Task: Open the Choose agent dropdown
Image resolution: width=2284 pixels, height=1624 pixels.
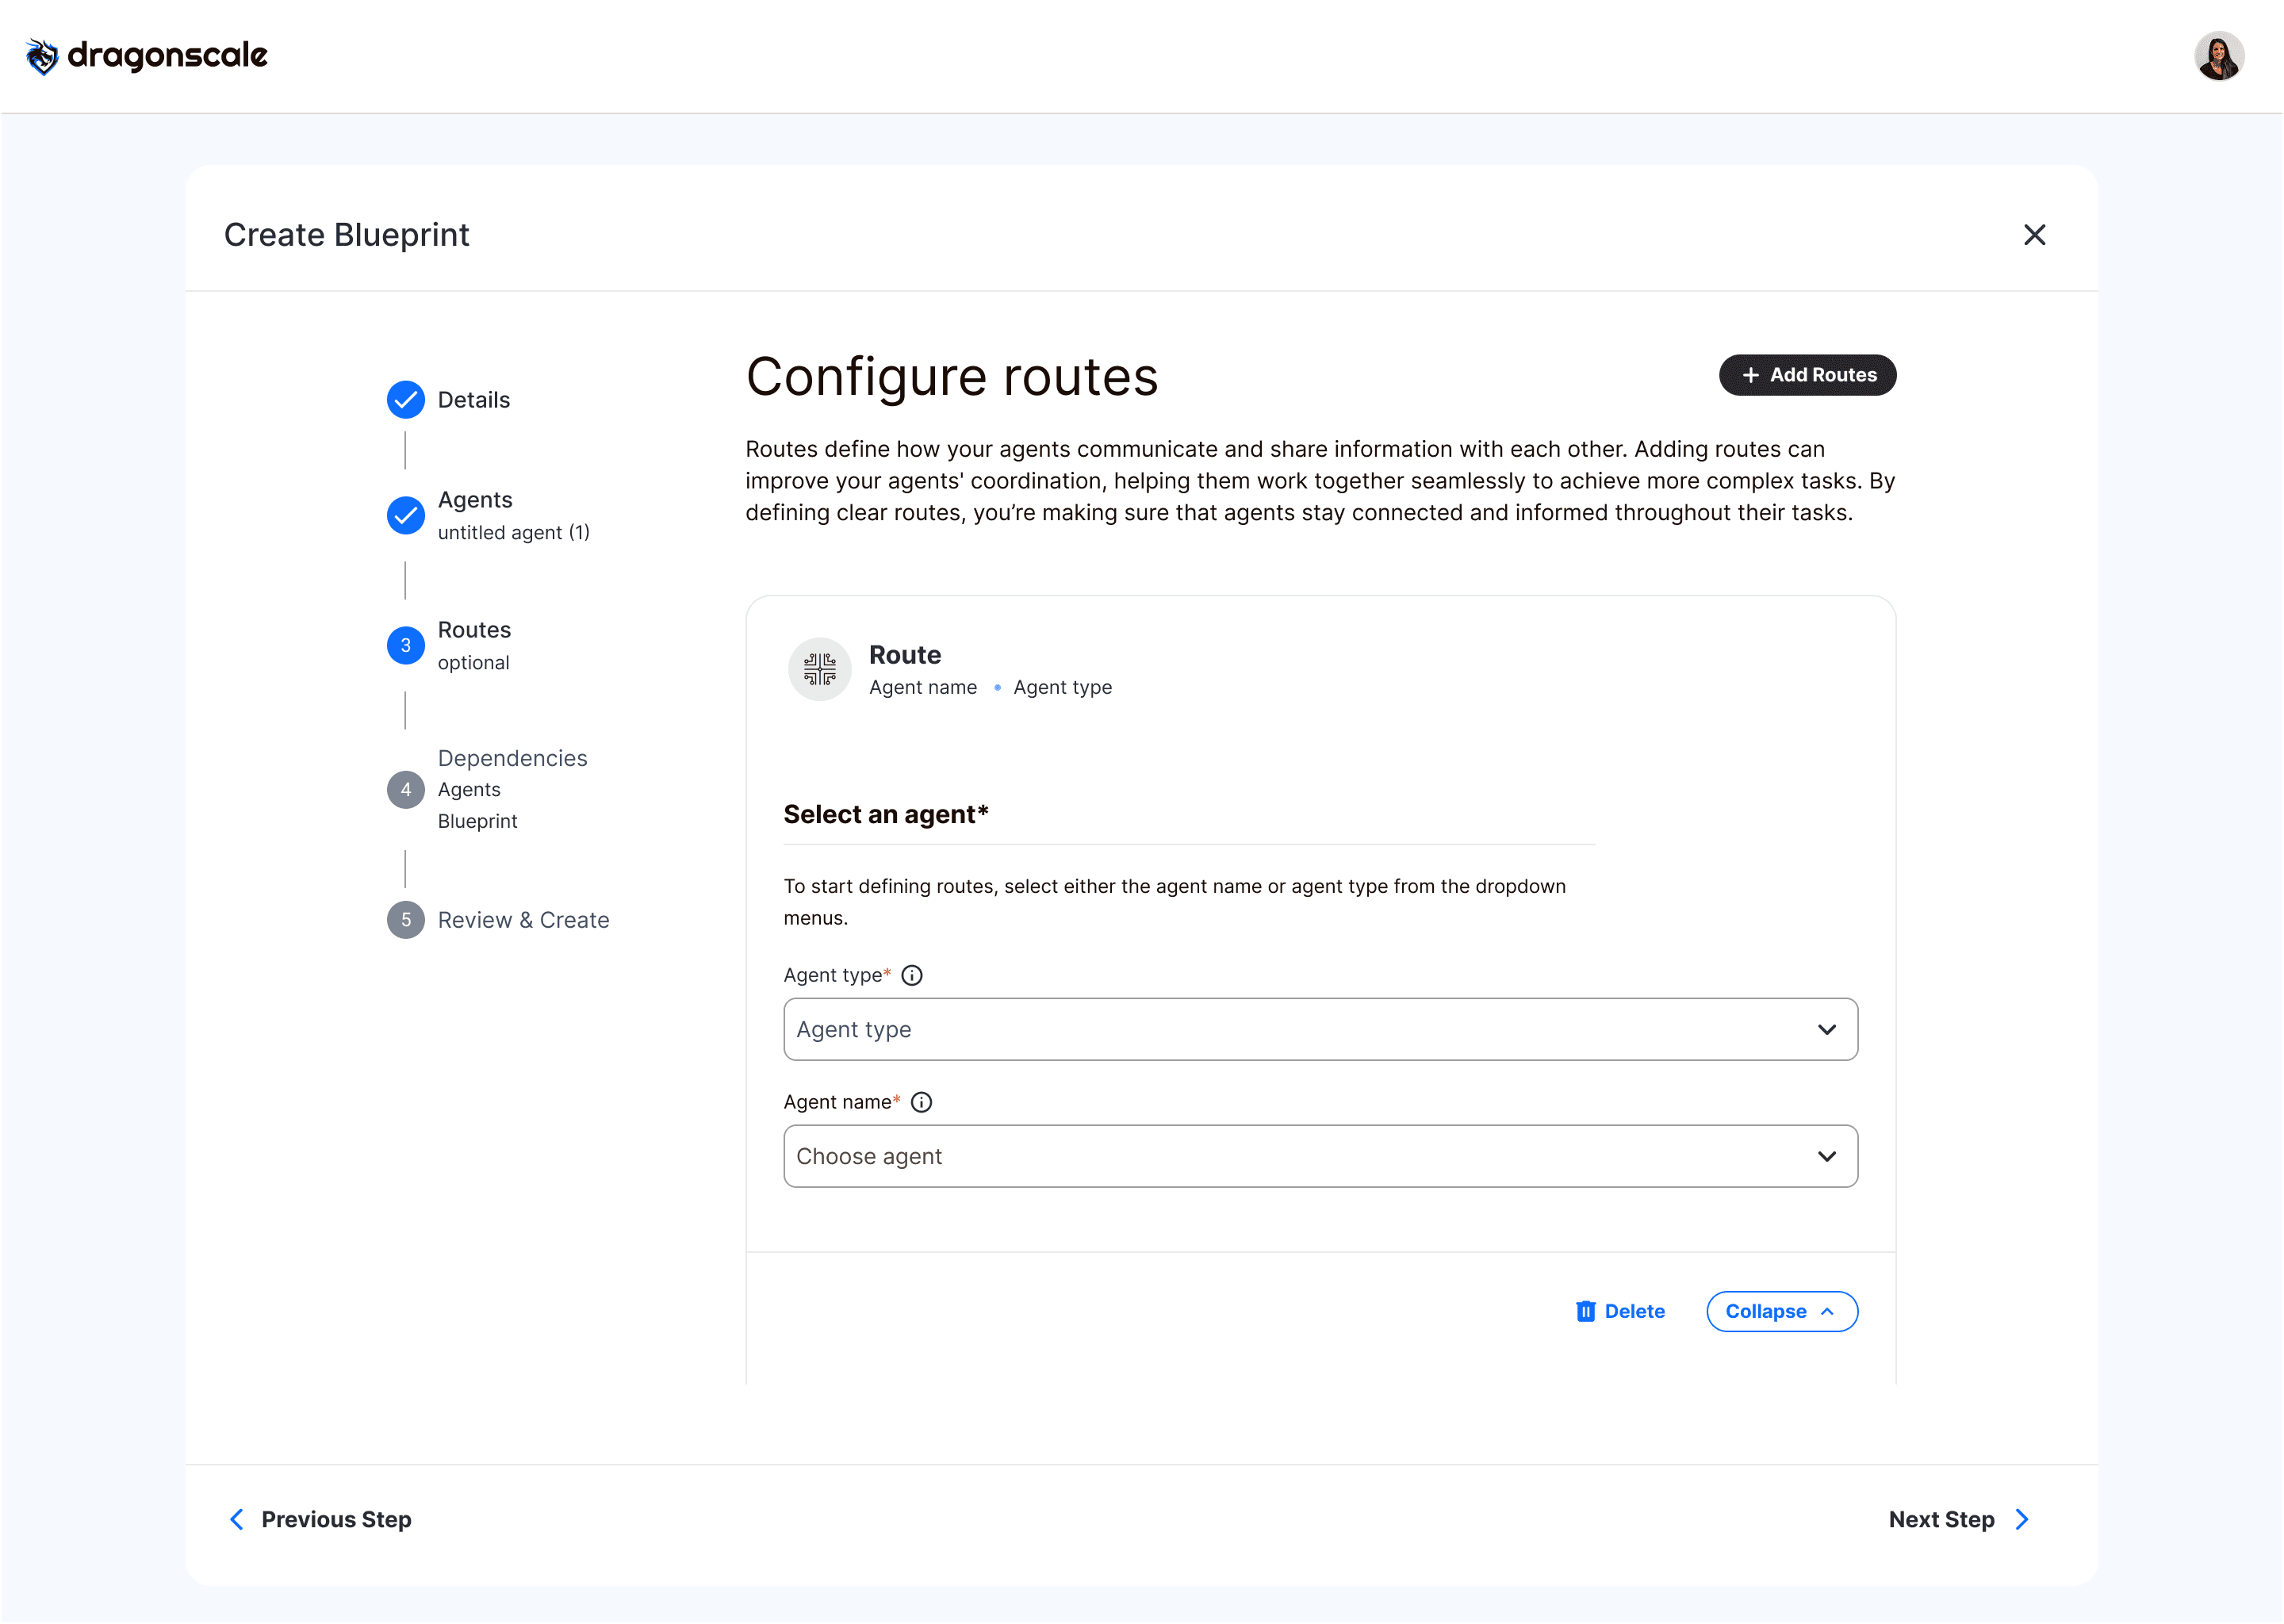Action: (x=1320, y=1156)
